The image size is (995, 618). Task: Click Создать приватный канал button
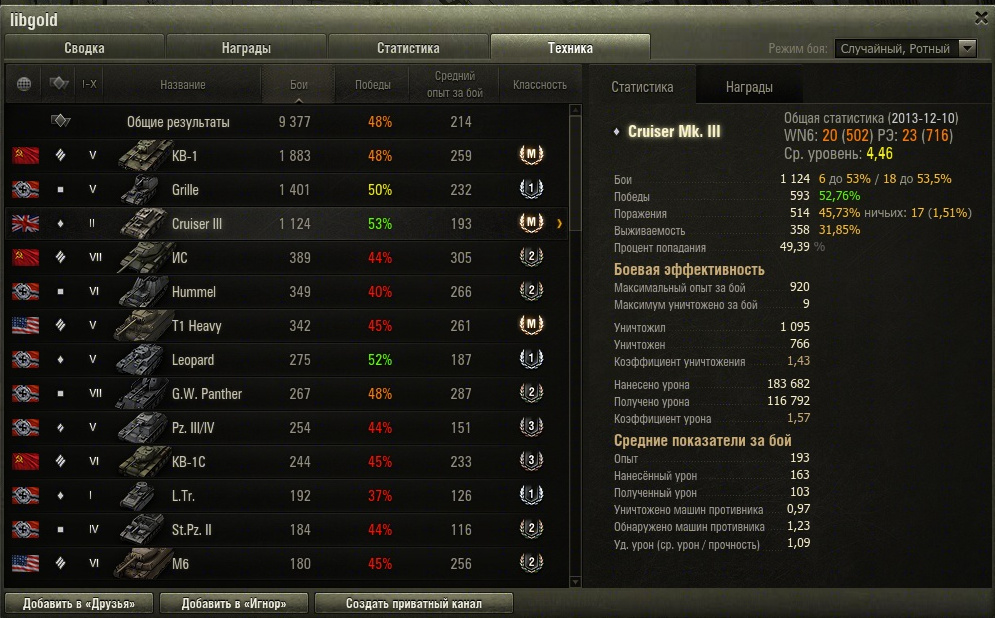414,603
